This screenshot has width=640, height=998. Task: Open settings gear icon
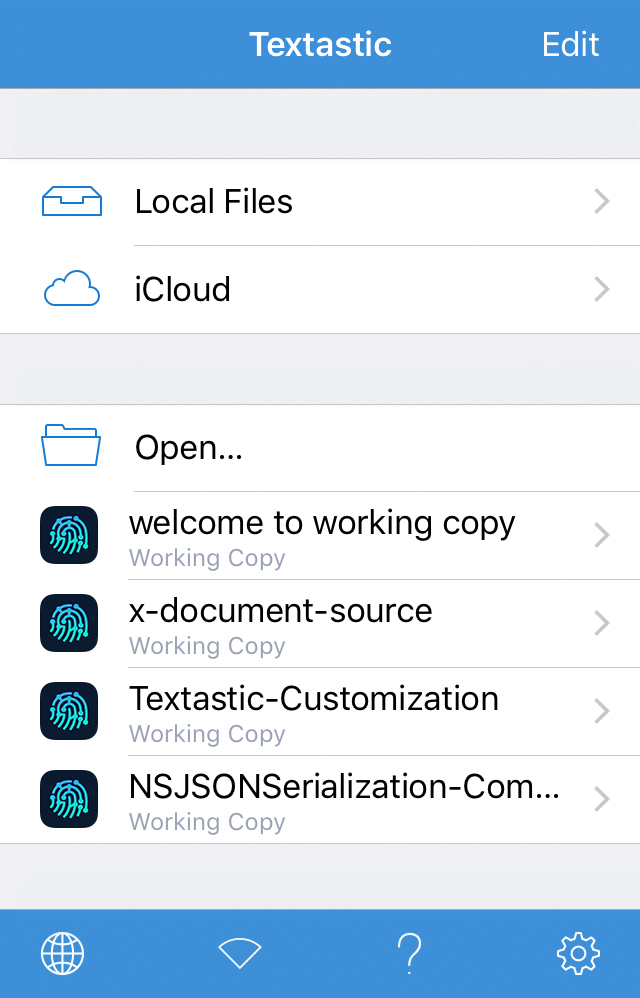pyautogui.click(x=578, y=953)
